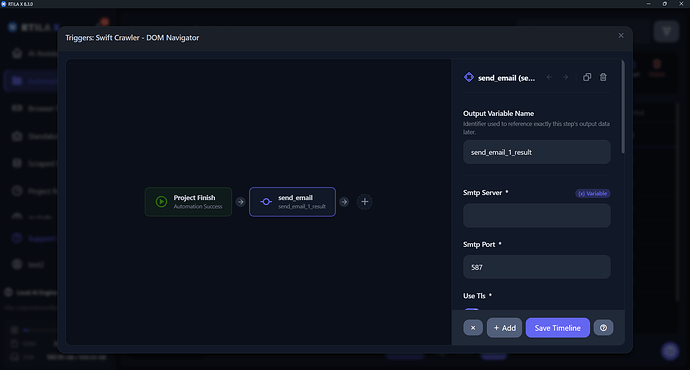The width and height of the screenshot is (690, 370).
Task: Click the green play icon in Project Finish
Action: (161, 202)
